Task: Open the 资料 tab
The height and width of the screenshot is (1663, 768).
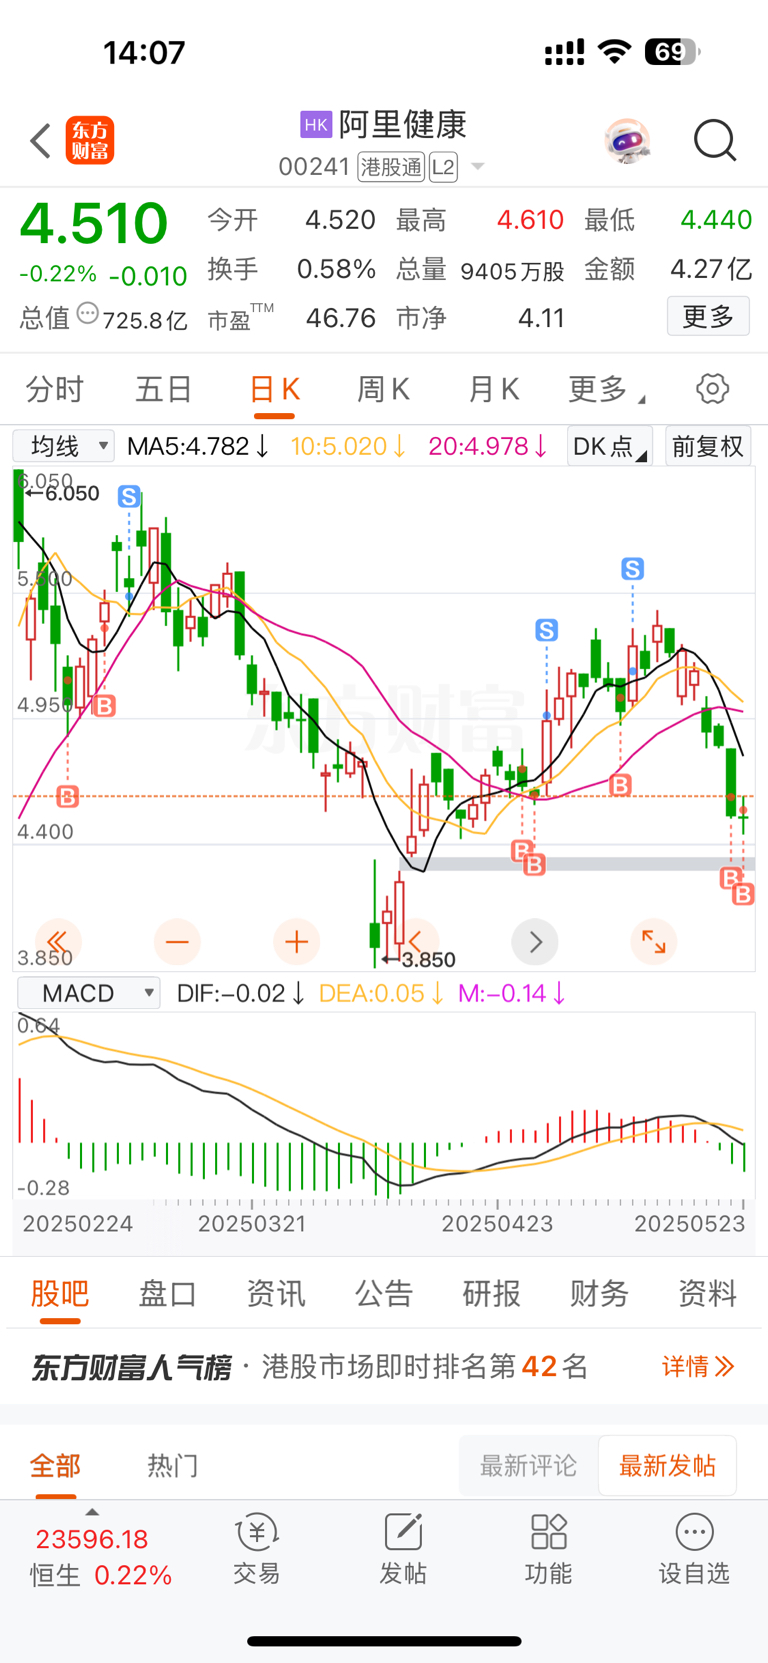Action: coord(708,1294)
